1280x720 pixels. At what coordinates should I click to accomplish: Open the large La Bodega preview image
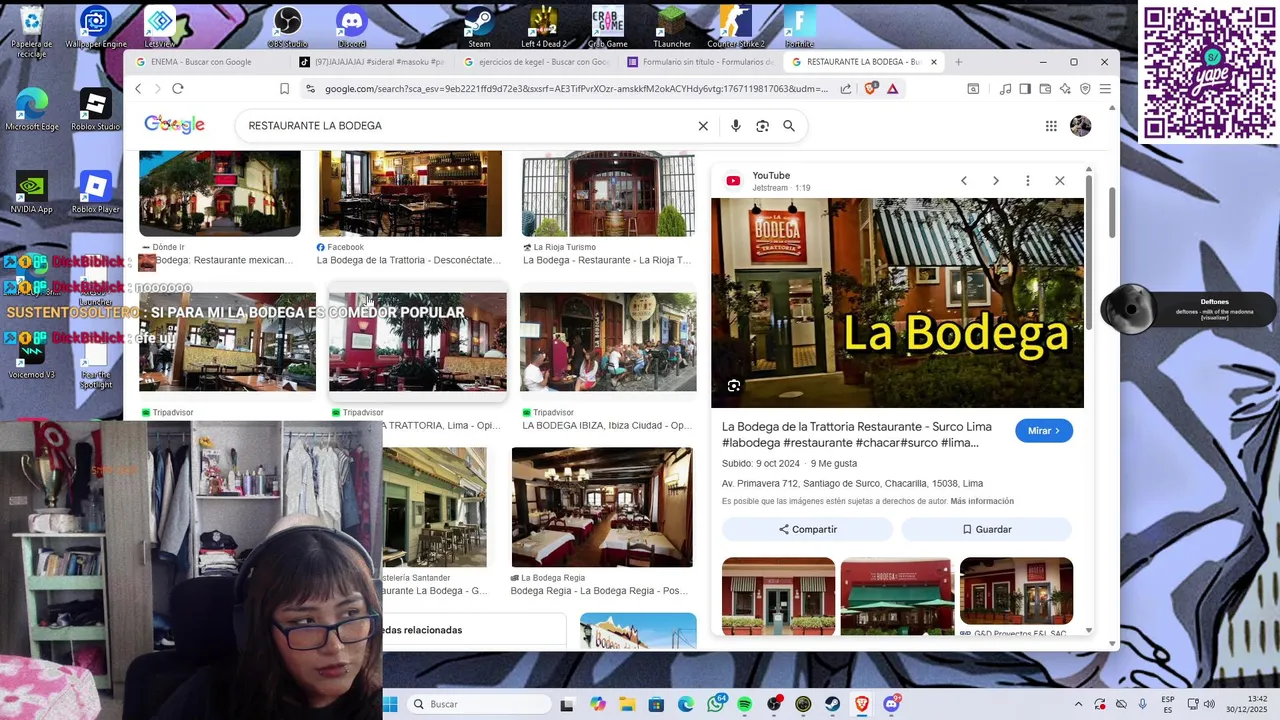coord(897,303)
